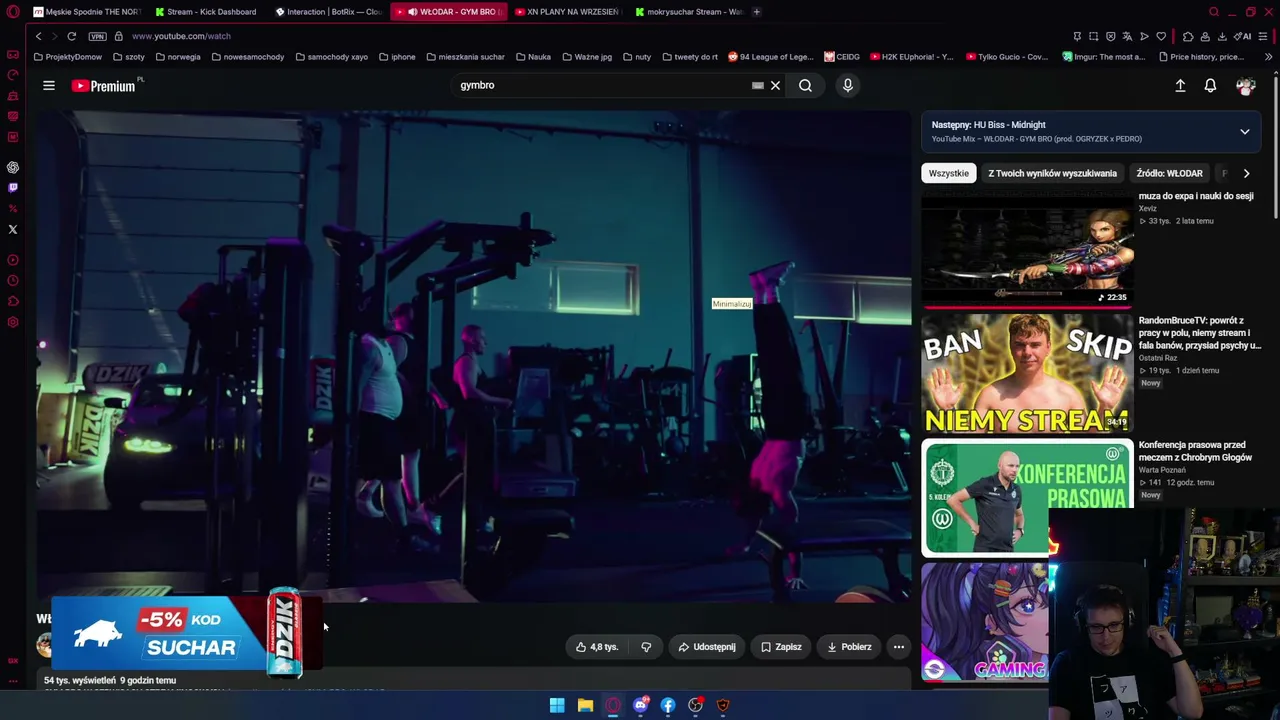This screenshot has height=720, width=1280.
Task: Open File Explorer from the taskbar
Action: [x=585, y=706]
